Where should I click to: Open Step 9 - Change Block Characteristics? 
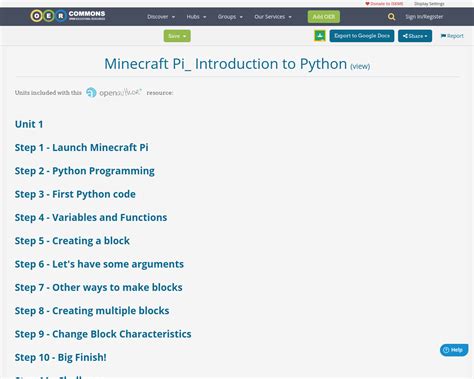coord(103,334)
